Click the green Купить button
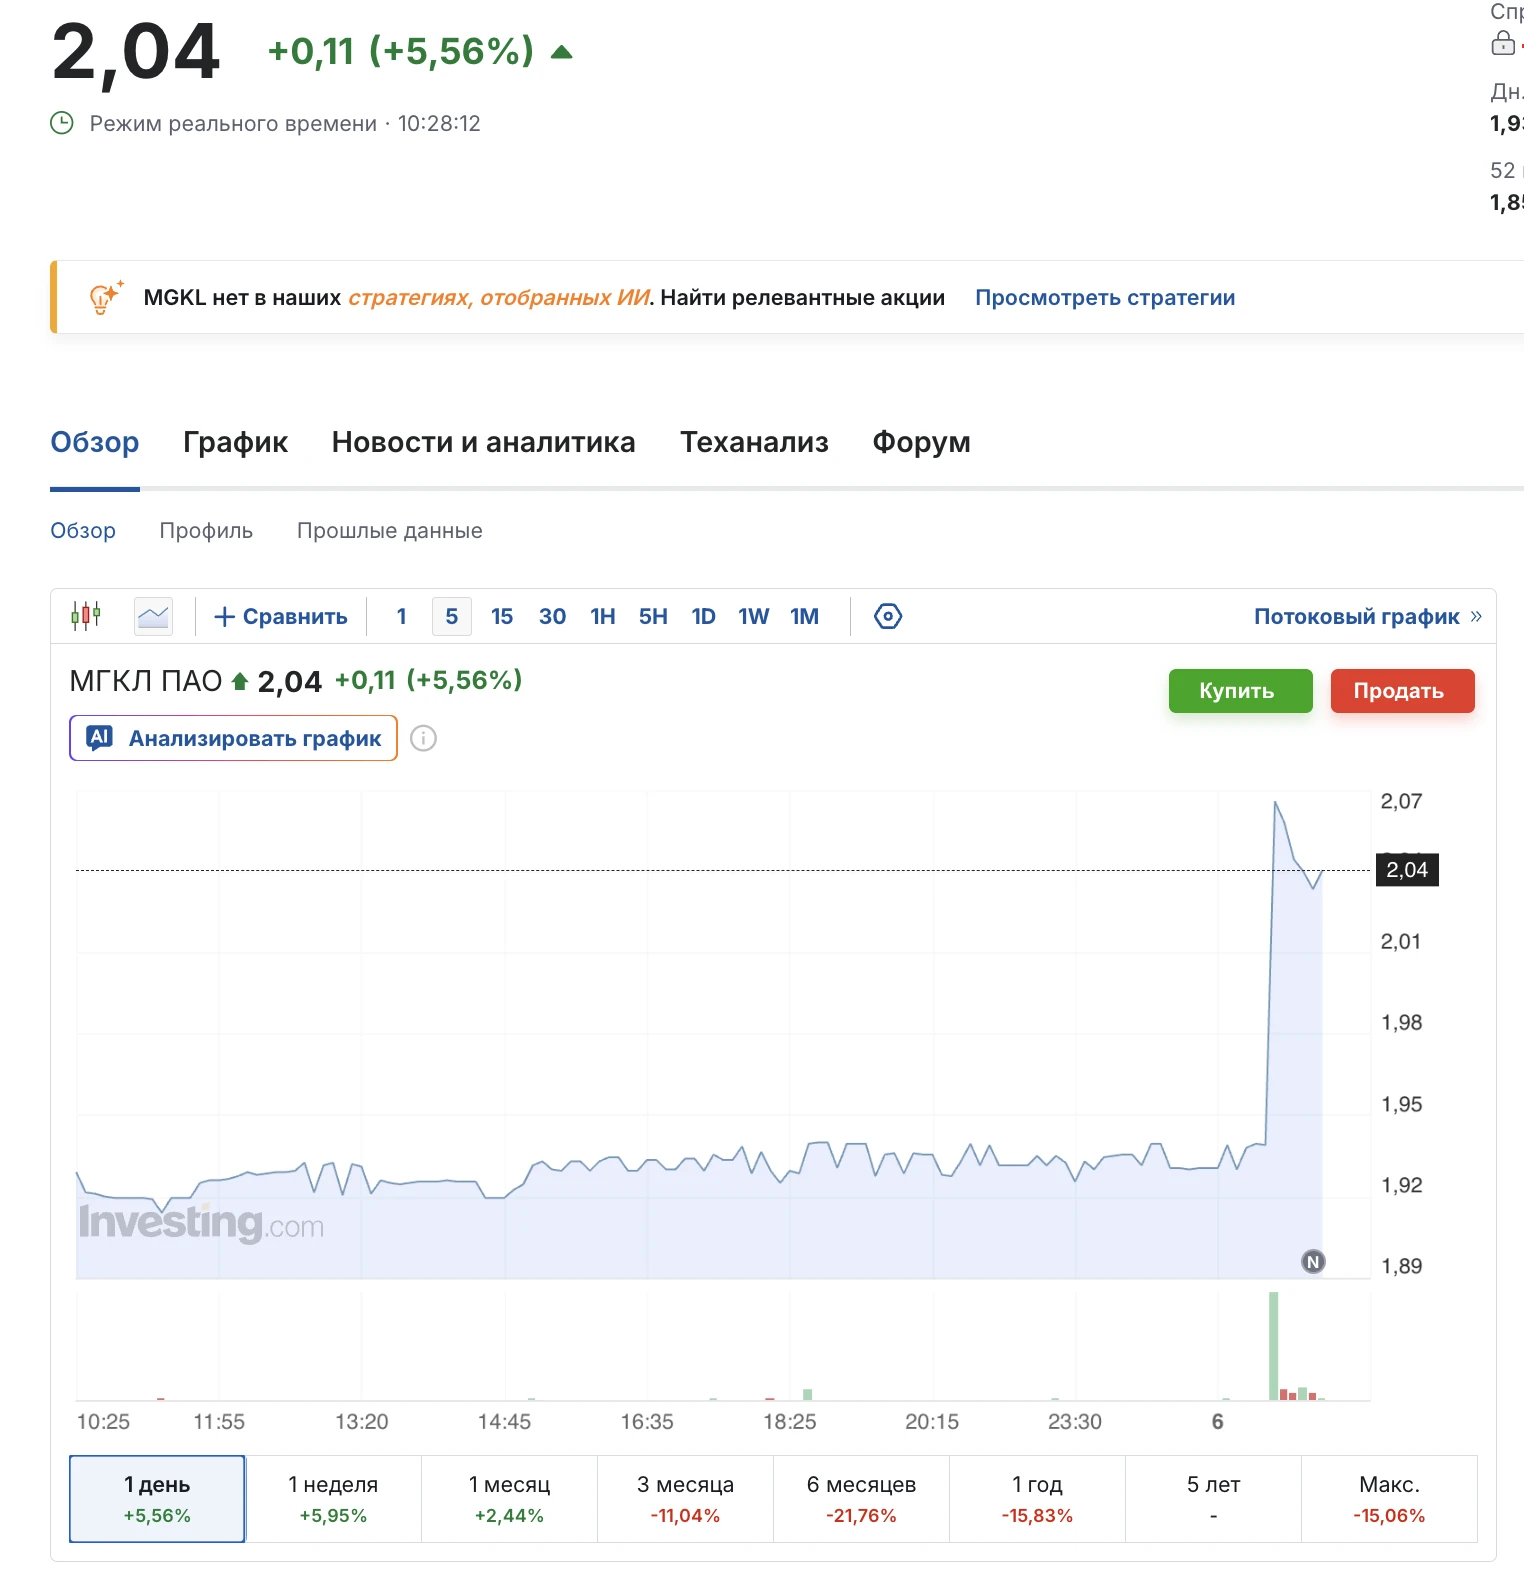This screenshot has width=1524, height=1592. [x=1240, y=691]
